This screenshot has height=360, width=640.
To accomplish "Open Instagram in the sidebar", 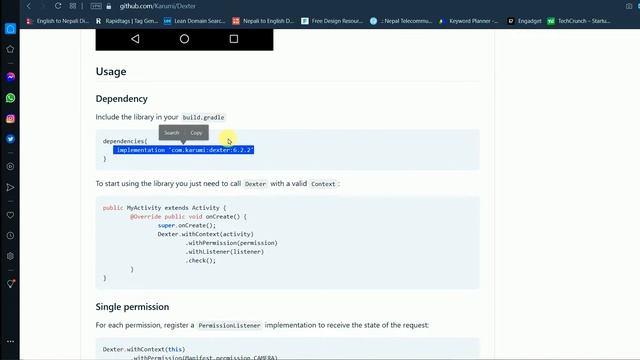I will pyautogui.click(x=10, y=118).
